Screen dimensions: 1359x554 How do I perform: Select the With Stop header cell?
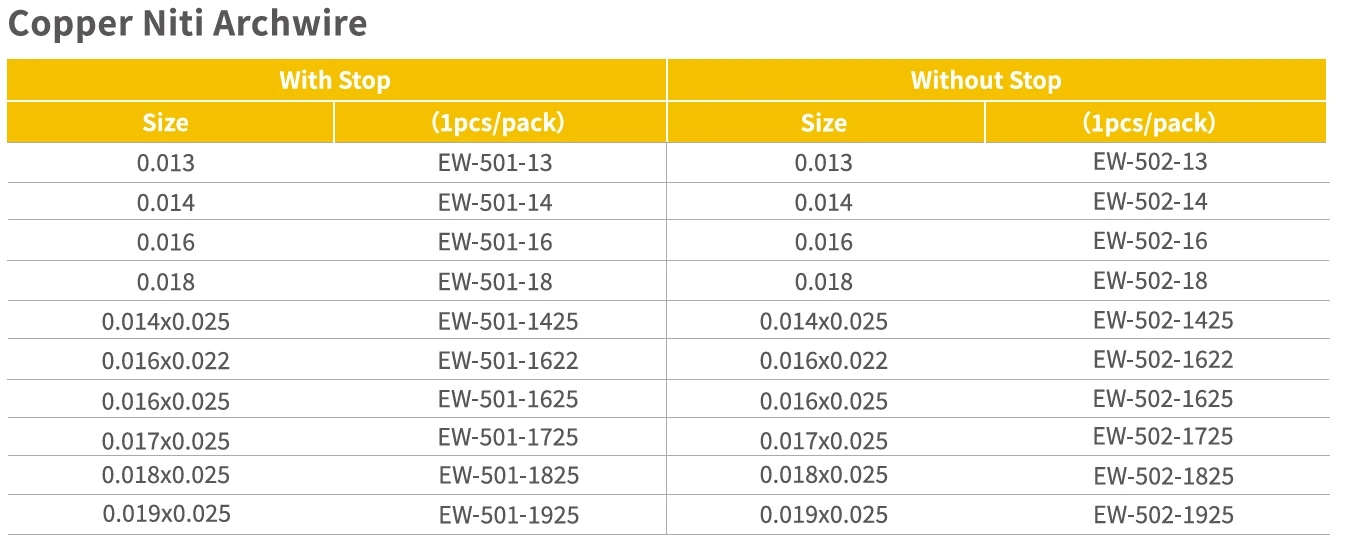click(336, 80)
